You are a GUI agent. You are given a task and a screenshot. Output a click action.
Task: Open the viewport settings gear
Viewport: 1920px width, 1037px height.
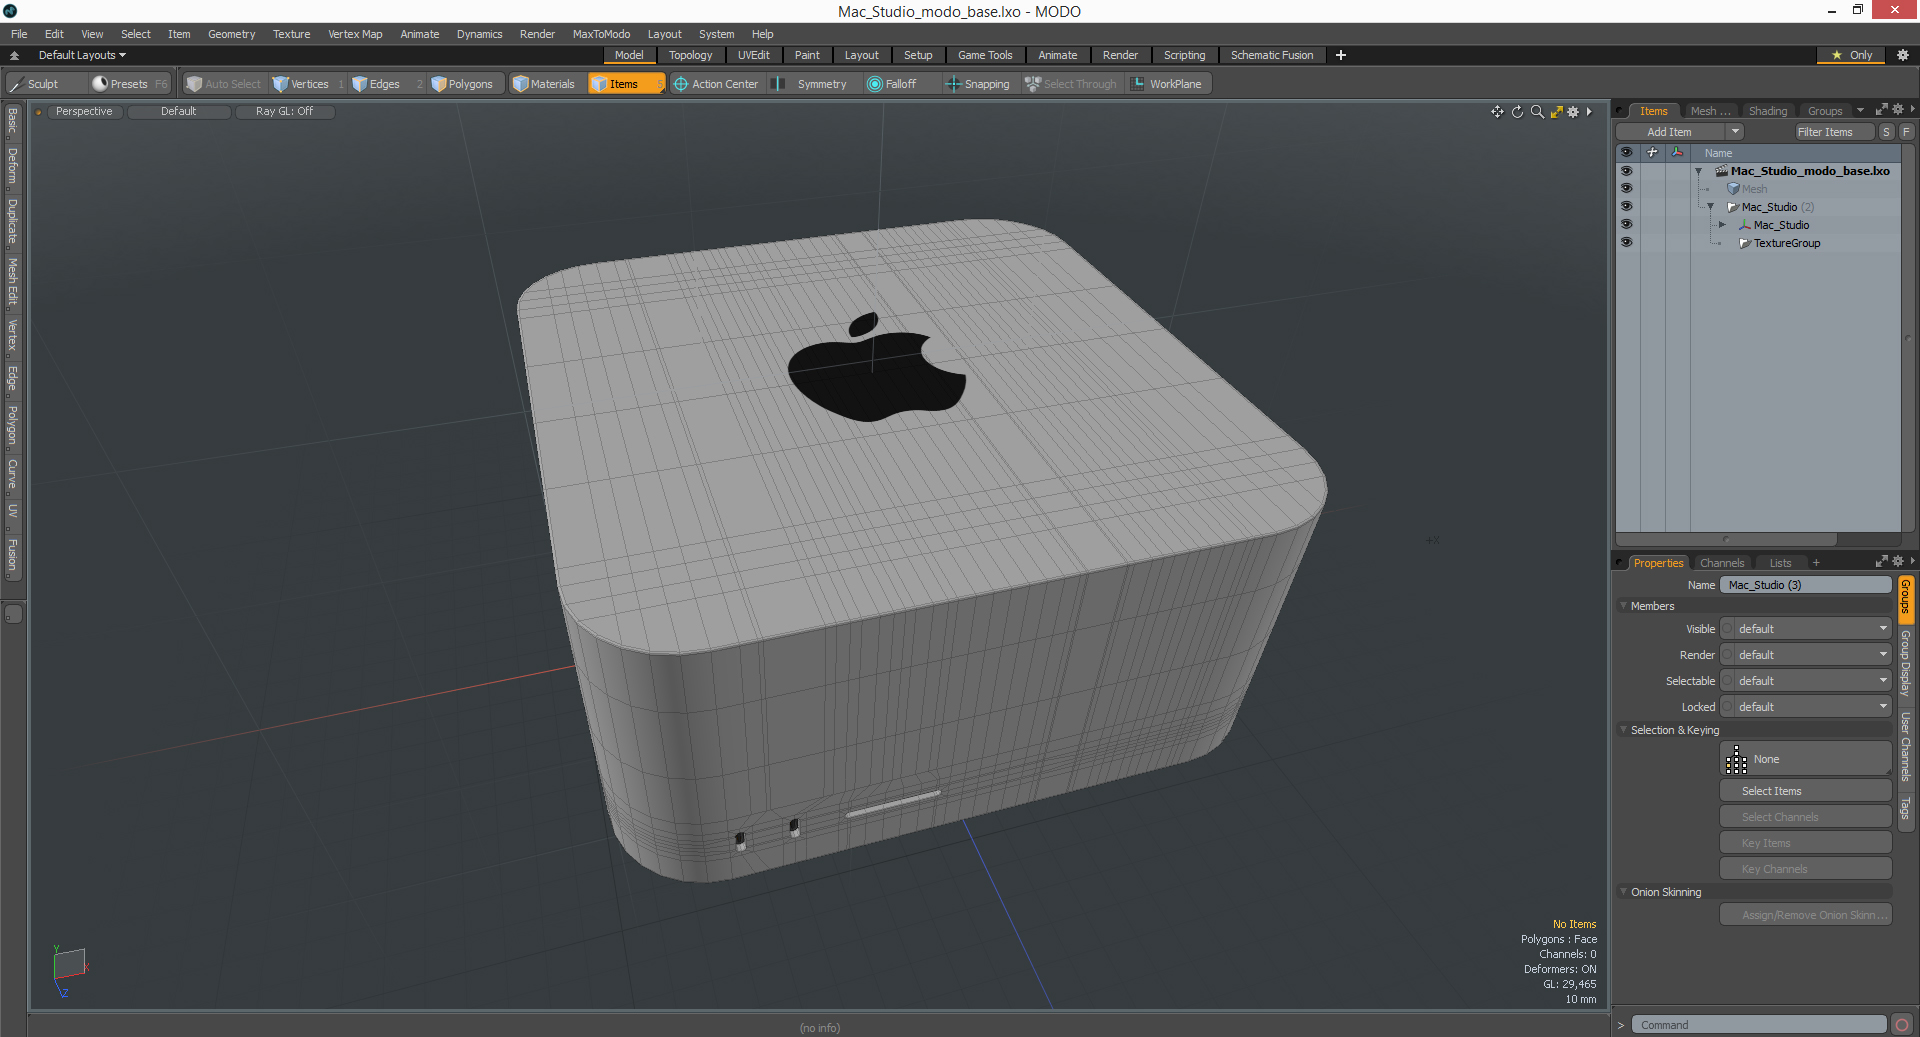pos(1573,112)
